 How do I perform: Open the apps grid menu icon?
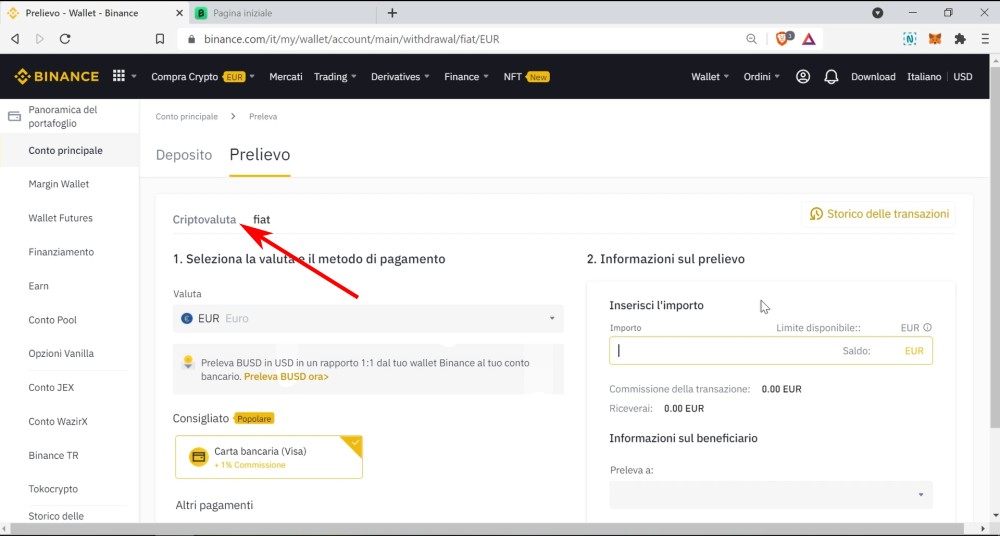coord(119,76)
